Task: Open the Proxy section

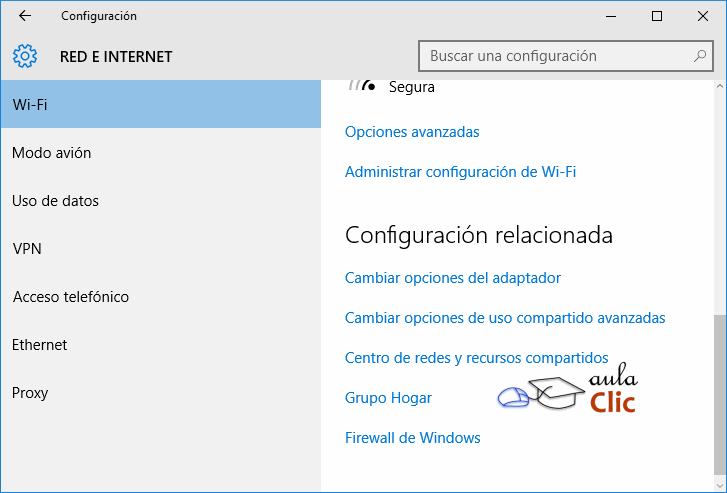Action: [30, 393]
